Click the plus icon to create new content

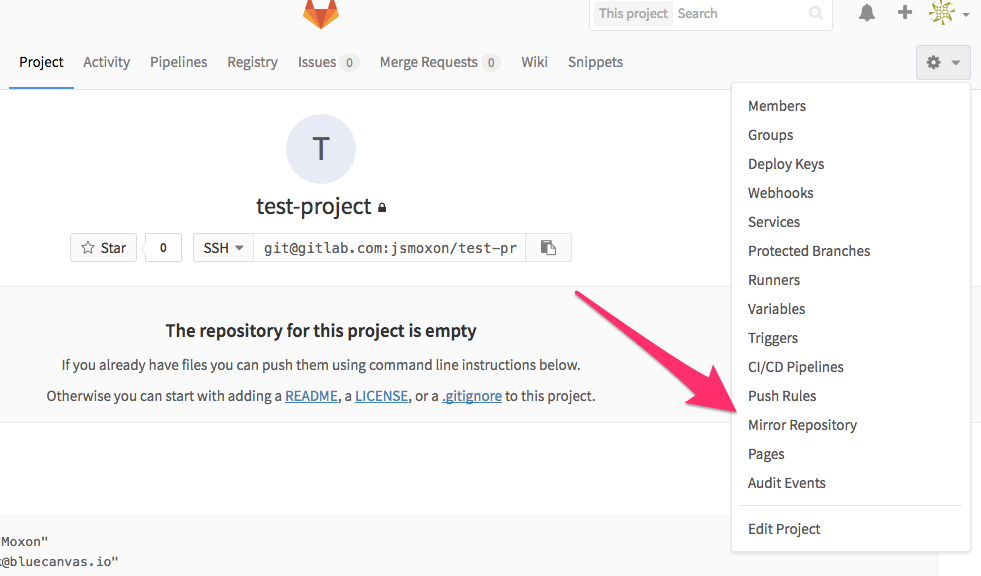point(904,13)
